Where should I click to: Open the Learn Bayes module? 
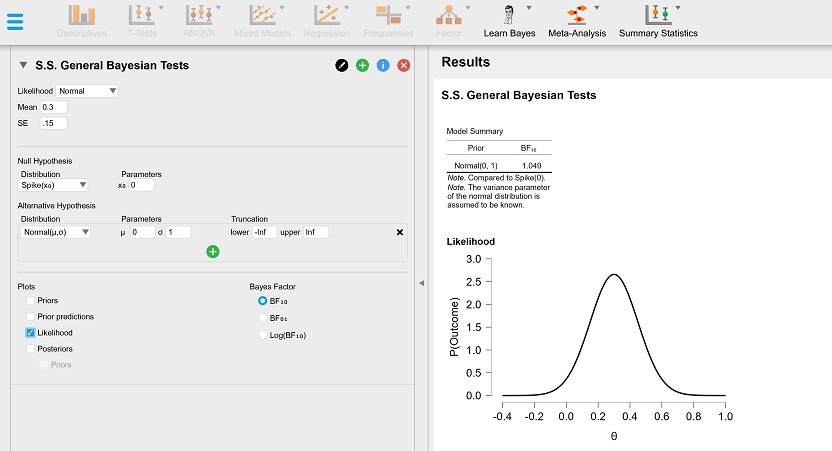510,20
